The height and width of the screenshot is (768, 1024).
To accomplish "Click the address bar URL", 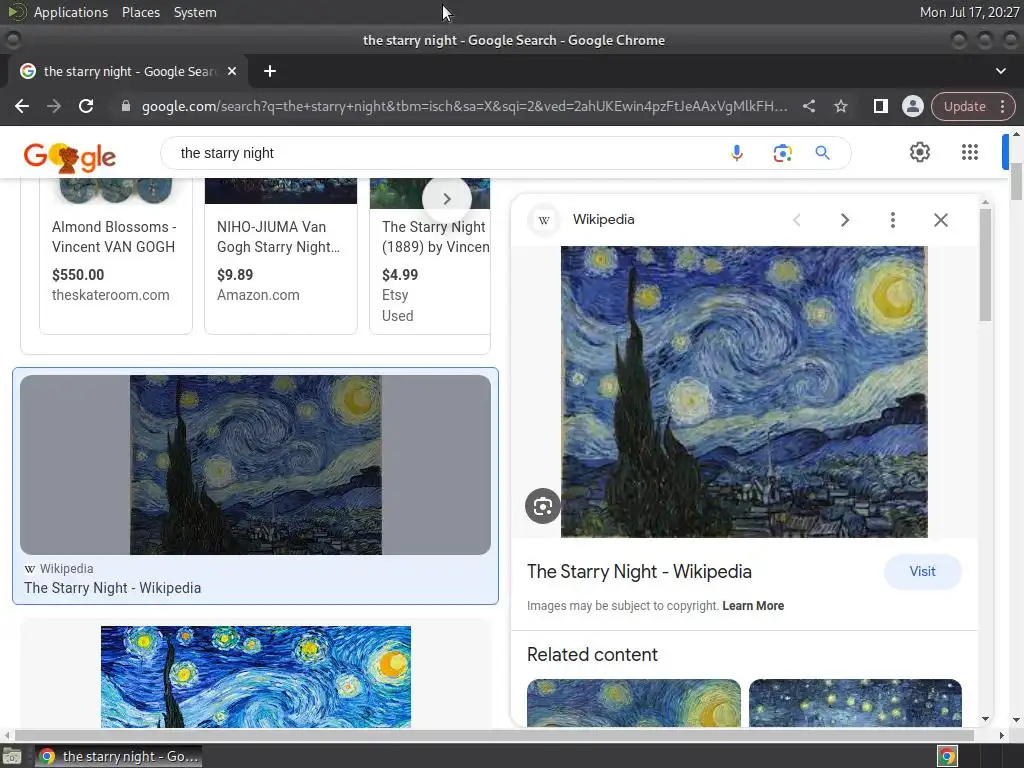I will coord(464,106).
